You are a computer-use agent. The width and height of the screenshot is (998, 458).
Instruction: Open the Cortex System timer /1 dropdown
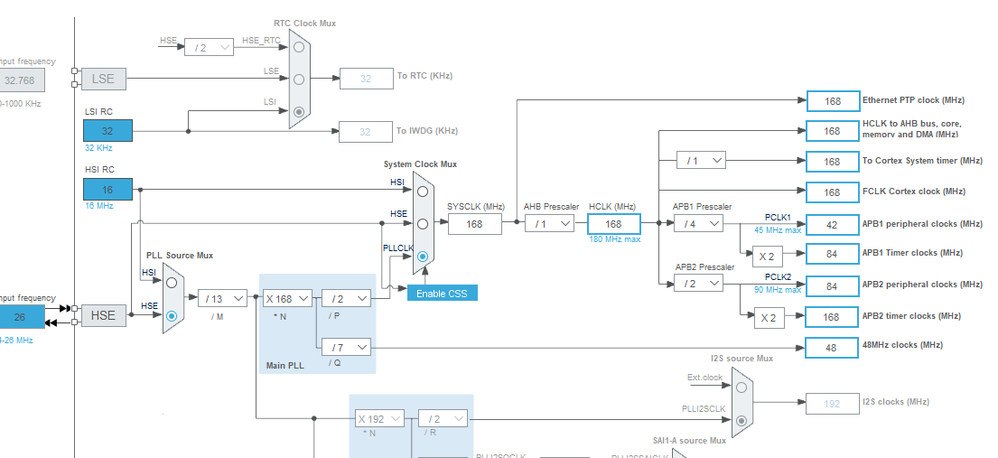(x=701, y=161)
